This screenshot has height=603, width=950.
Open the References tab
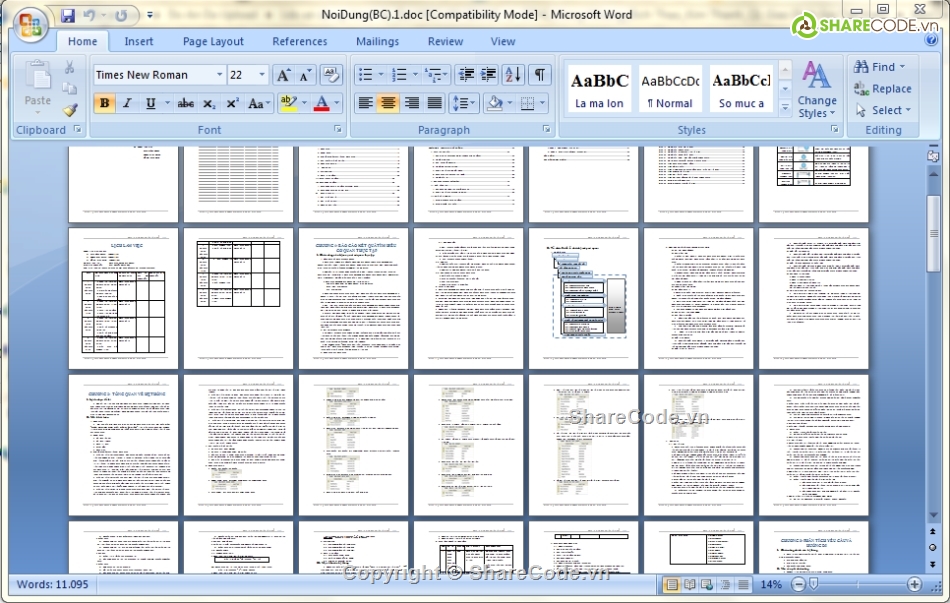(299, 41)
